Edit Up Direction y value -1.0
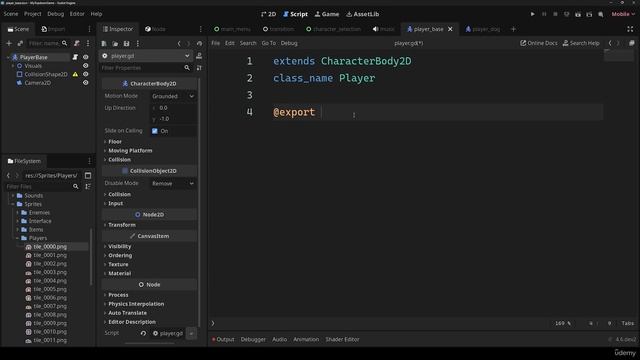 pos(174,119)
